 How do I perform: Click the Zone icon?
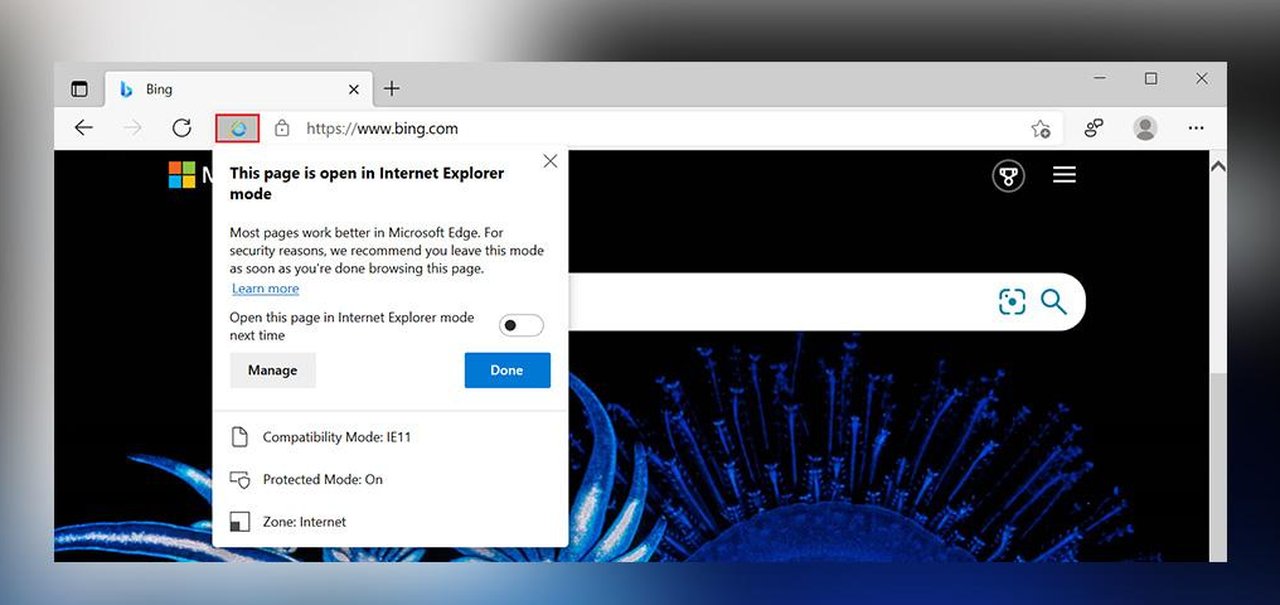coord(239,522)
